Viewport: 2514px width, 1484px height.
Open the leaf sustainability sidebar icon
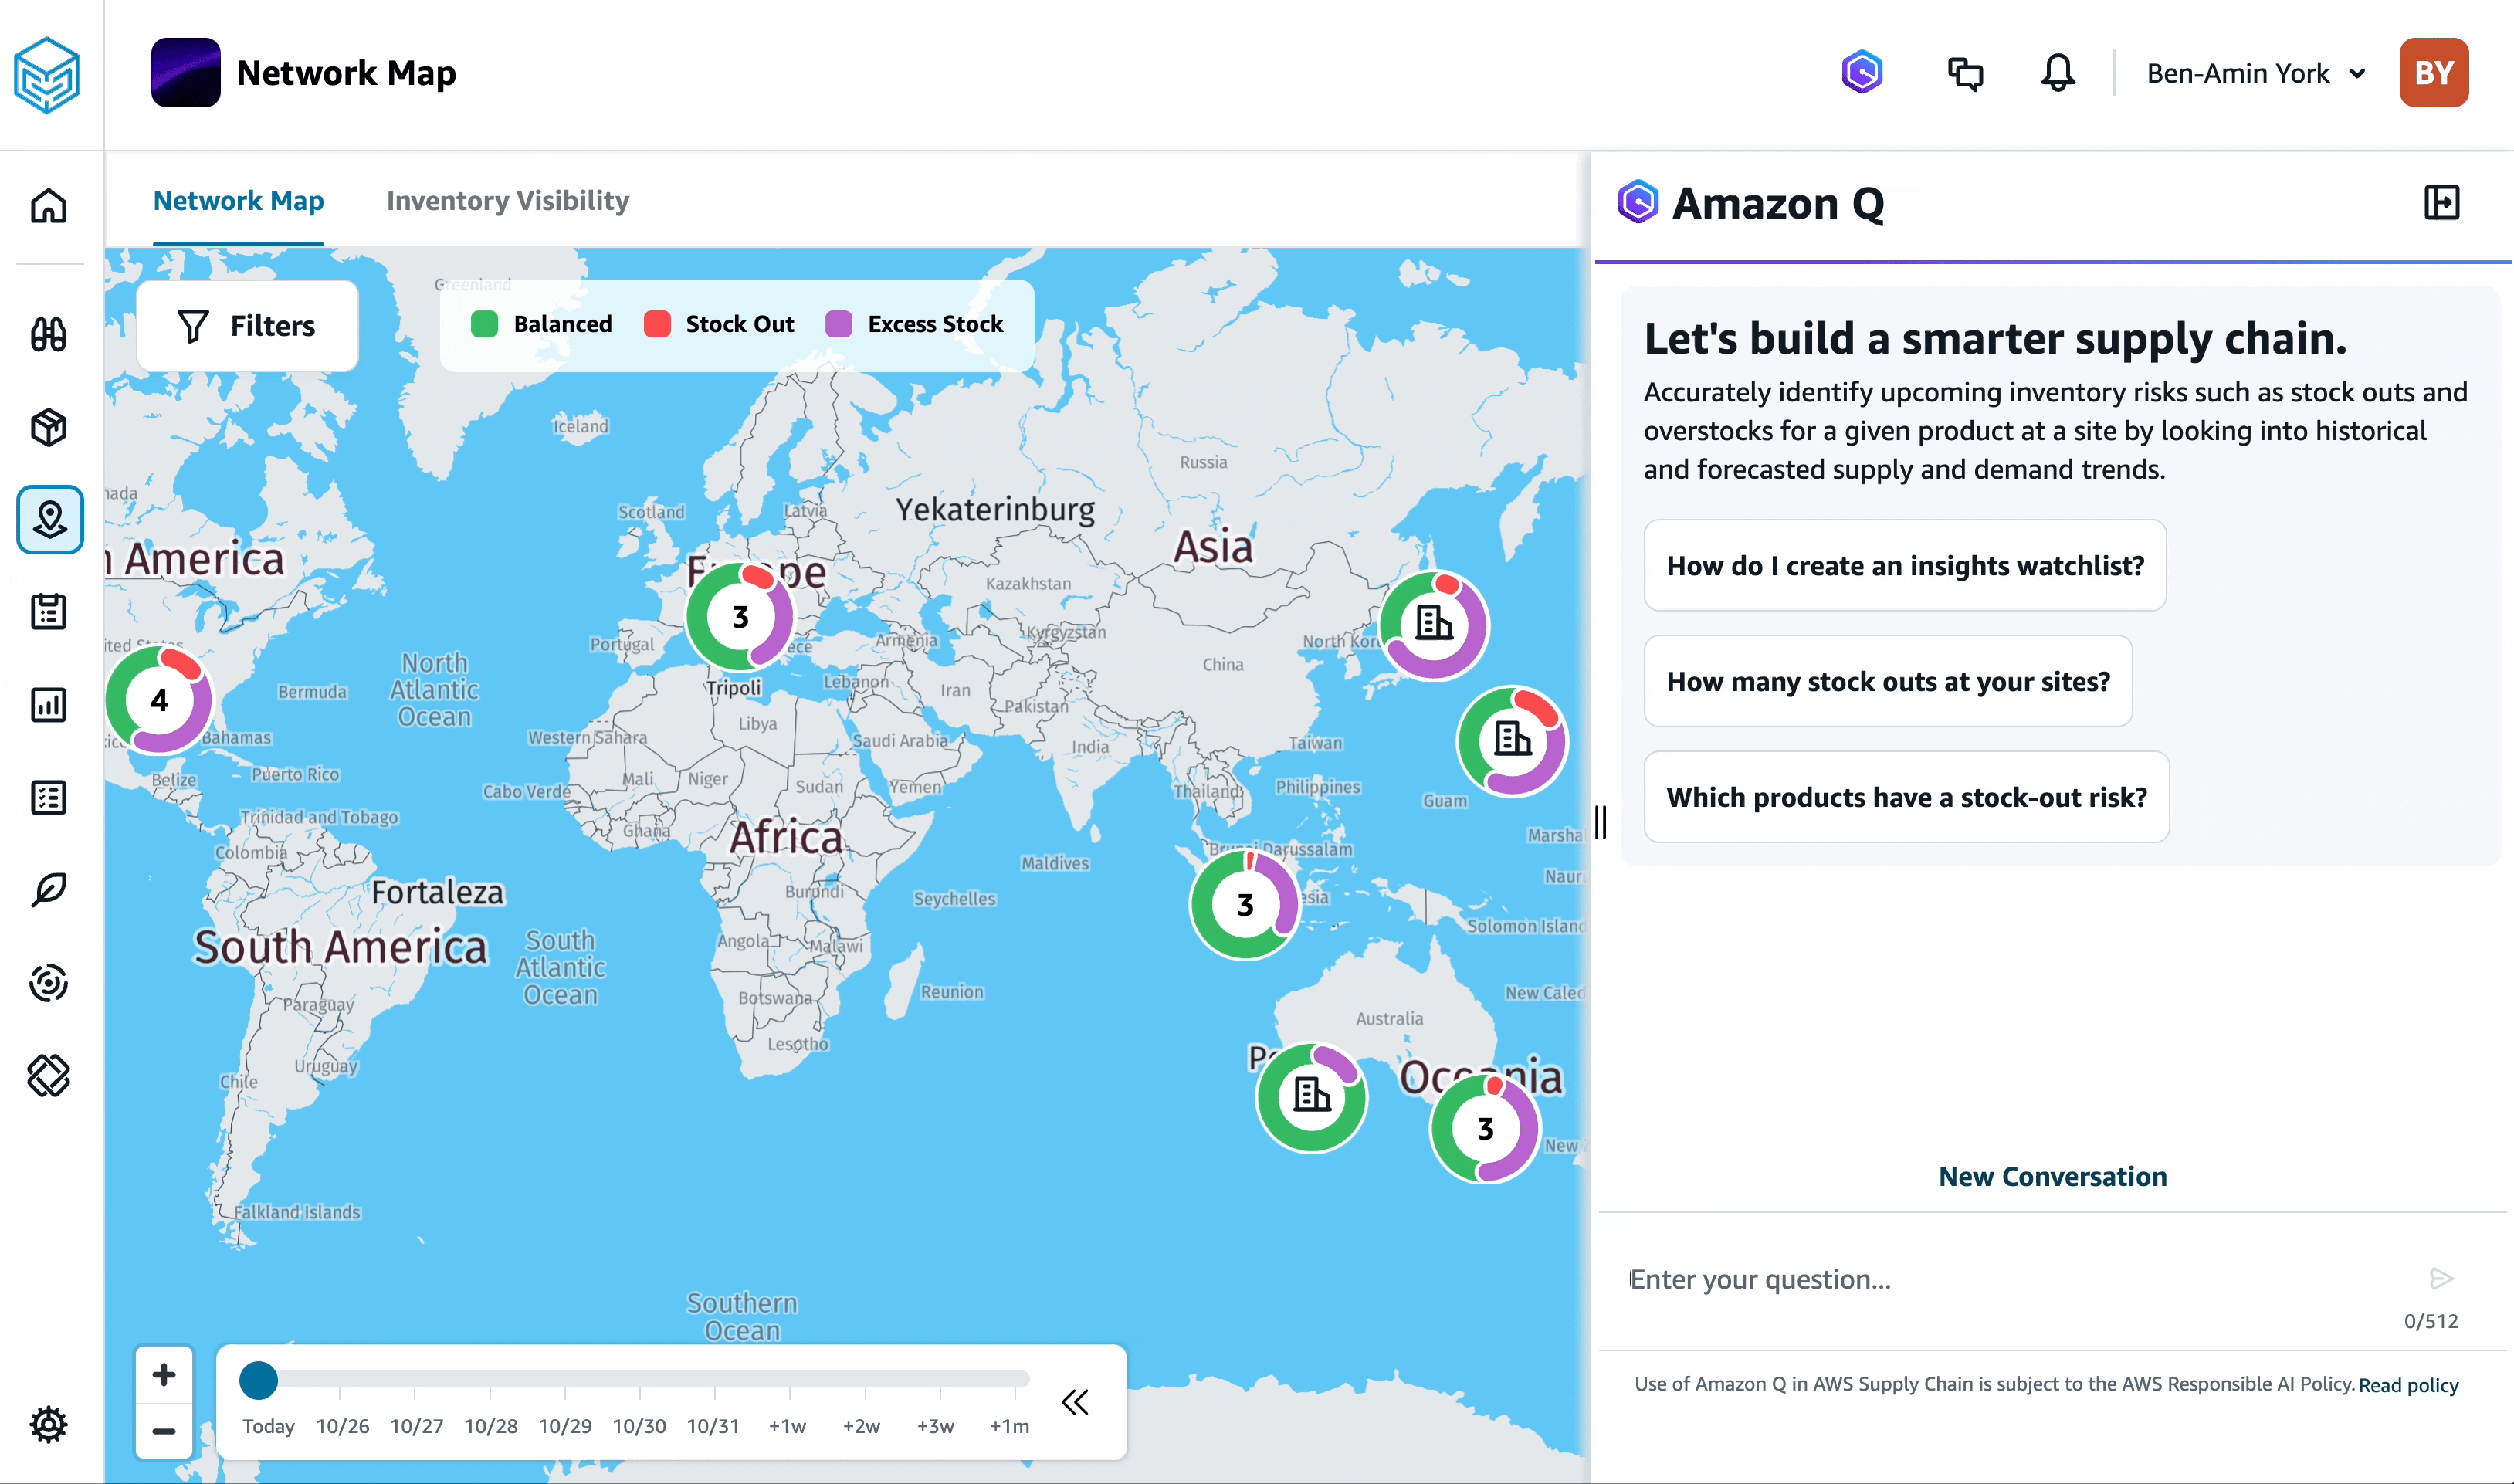[48, 890]
